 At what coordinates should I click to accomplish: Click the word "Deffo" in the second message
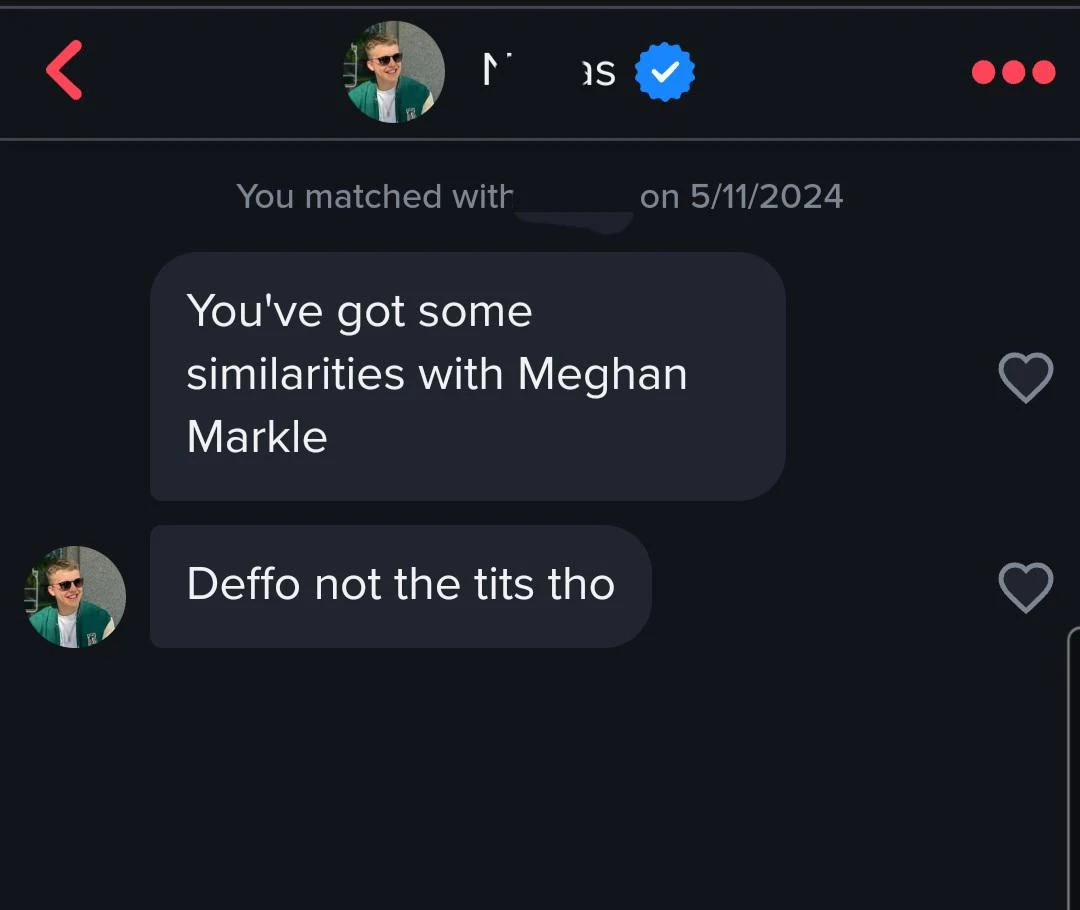tap(243, 584)
